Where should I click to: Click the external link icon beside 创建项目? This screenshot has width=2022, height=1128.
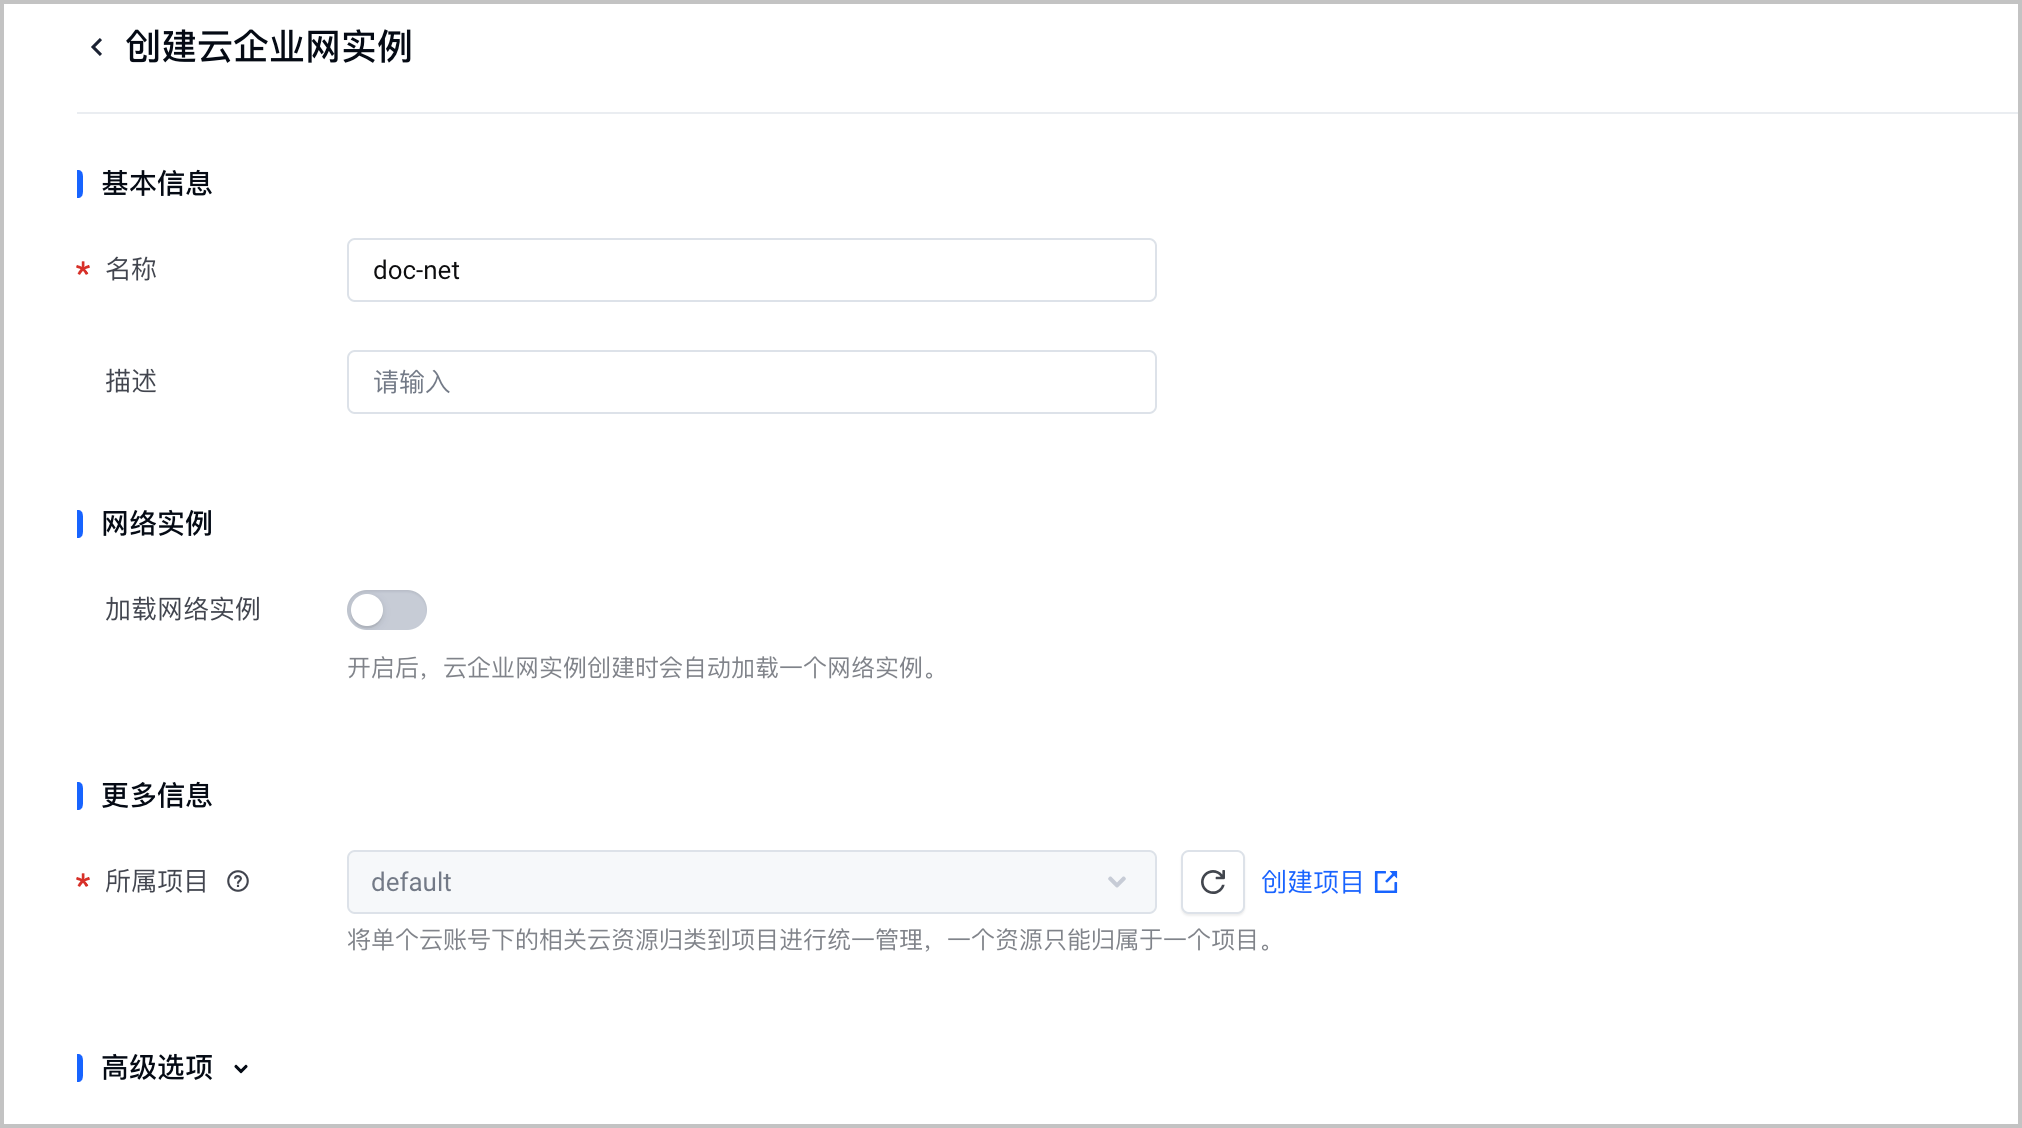1386,882
